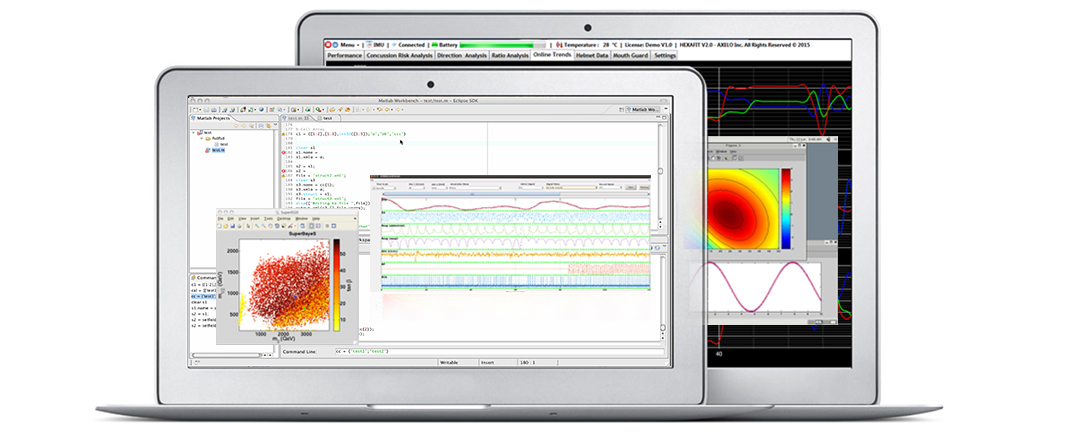Click the Settings tab in HEXAFIT
1088x440 pixels.
665,56
